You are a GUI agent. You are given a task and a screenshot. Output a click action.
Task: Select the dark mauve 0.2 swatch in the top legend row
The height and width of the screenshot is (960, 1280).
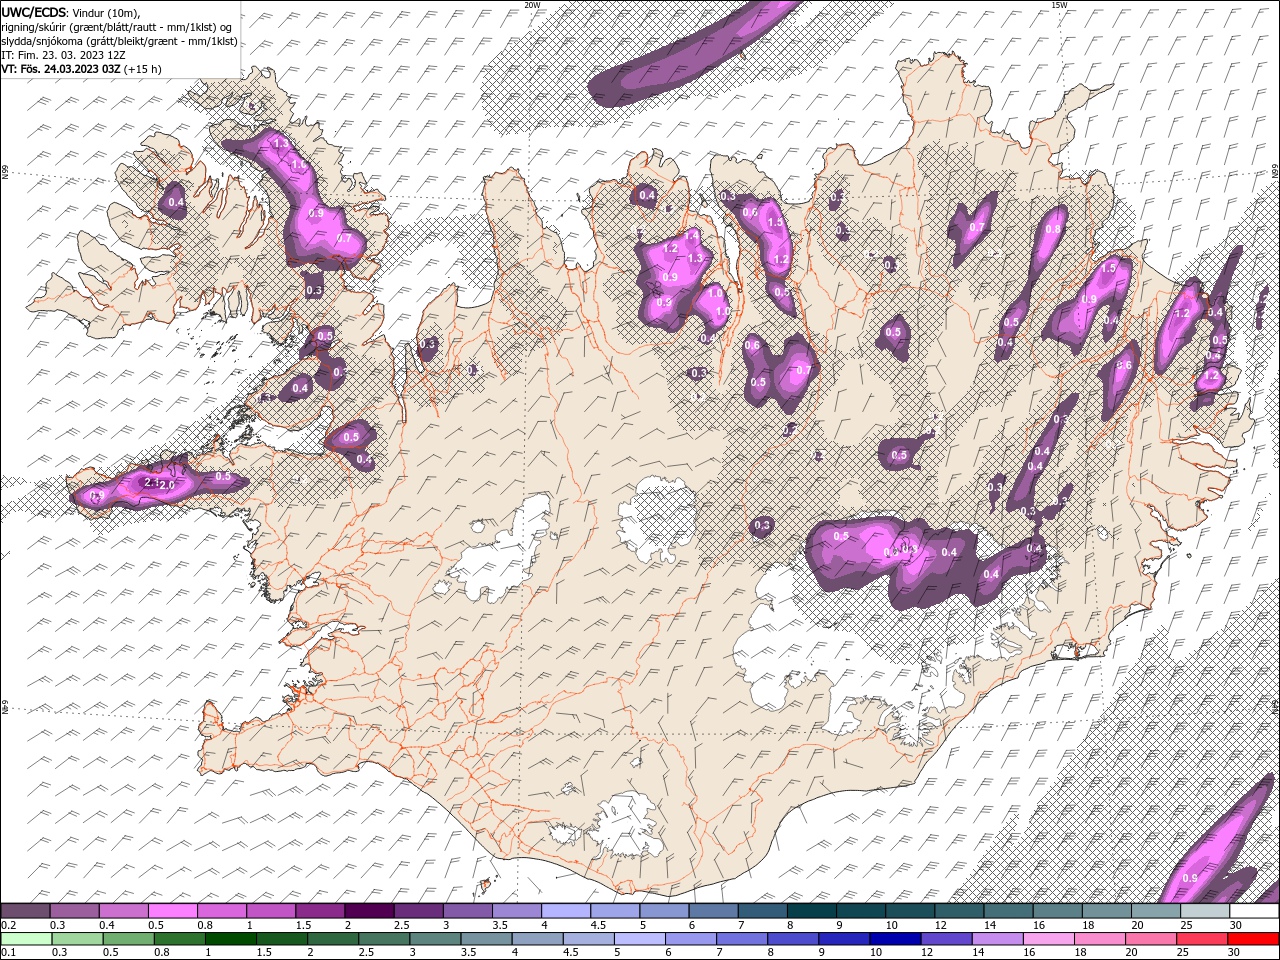click(26, 911)
